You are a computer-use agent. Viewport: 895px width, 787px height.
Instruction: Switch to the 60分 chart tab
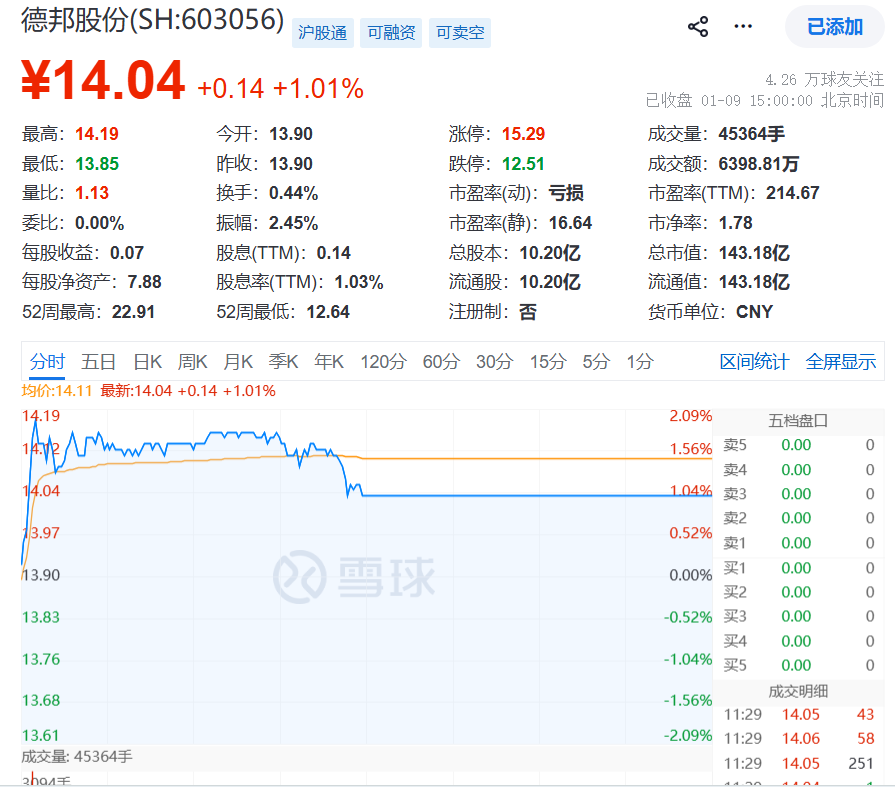(441, 362)
